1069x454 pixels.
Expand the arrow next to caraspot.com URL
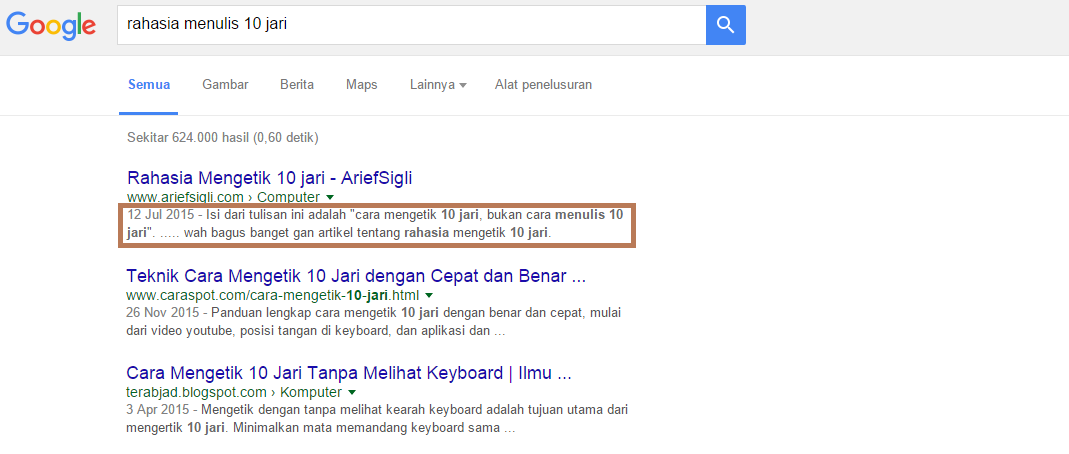429,296
